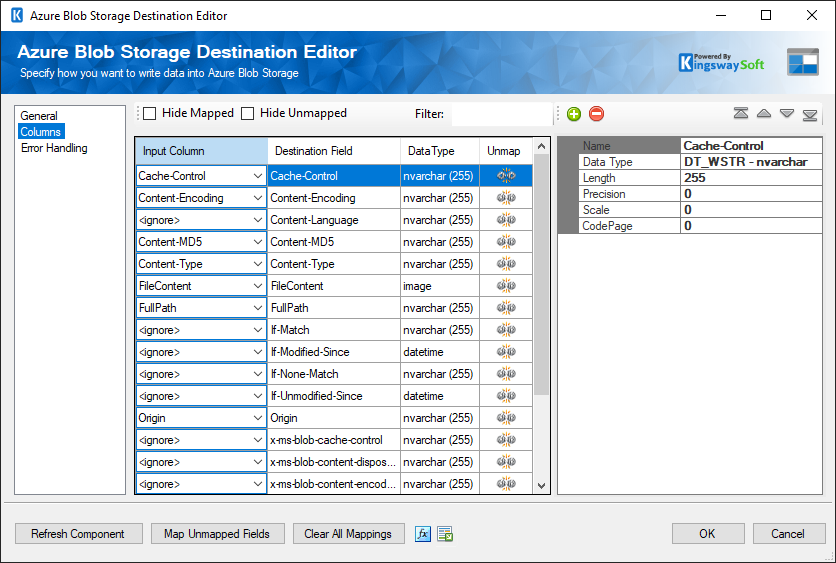The width and height of the screenshot is (836, 563).
Task: Unmap the Content-MD5 field
Action: 506,242
